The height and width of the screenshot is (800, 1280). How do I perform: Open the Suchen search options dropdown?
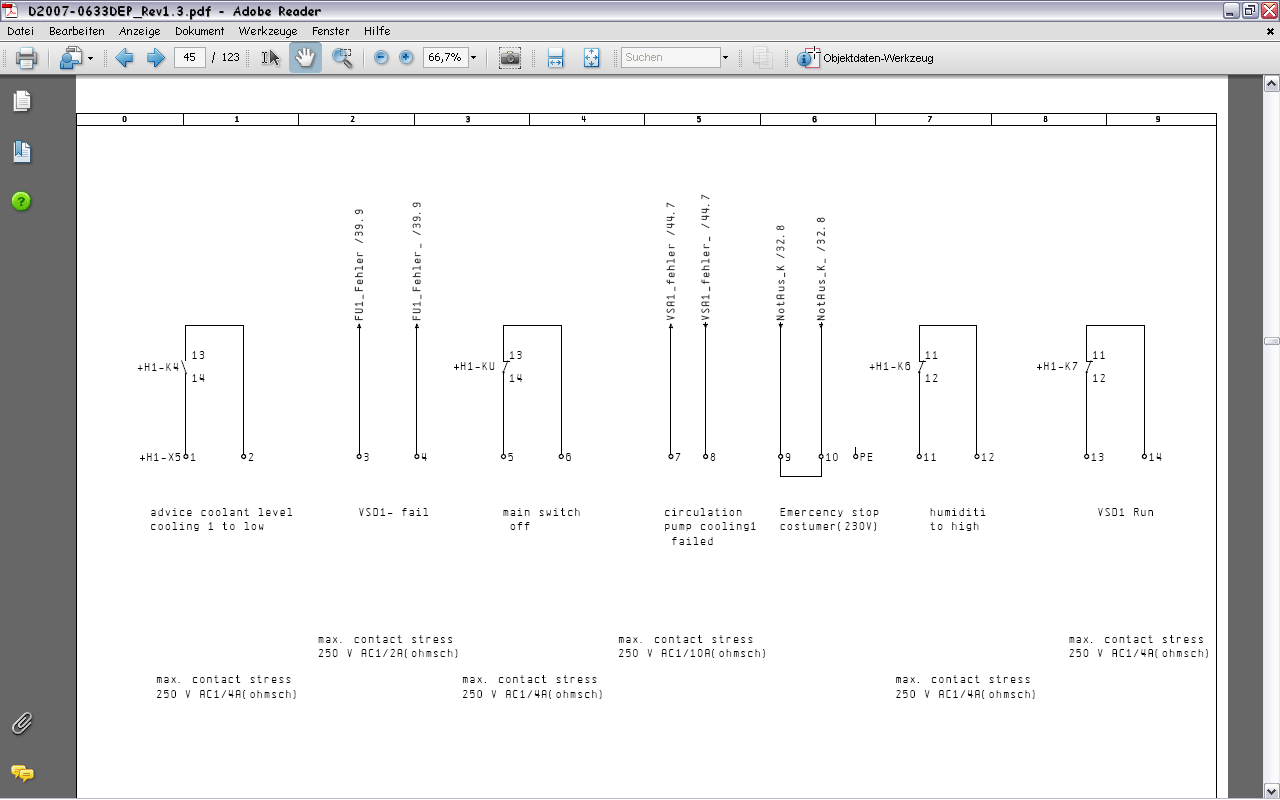pos(725,58)
